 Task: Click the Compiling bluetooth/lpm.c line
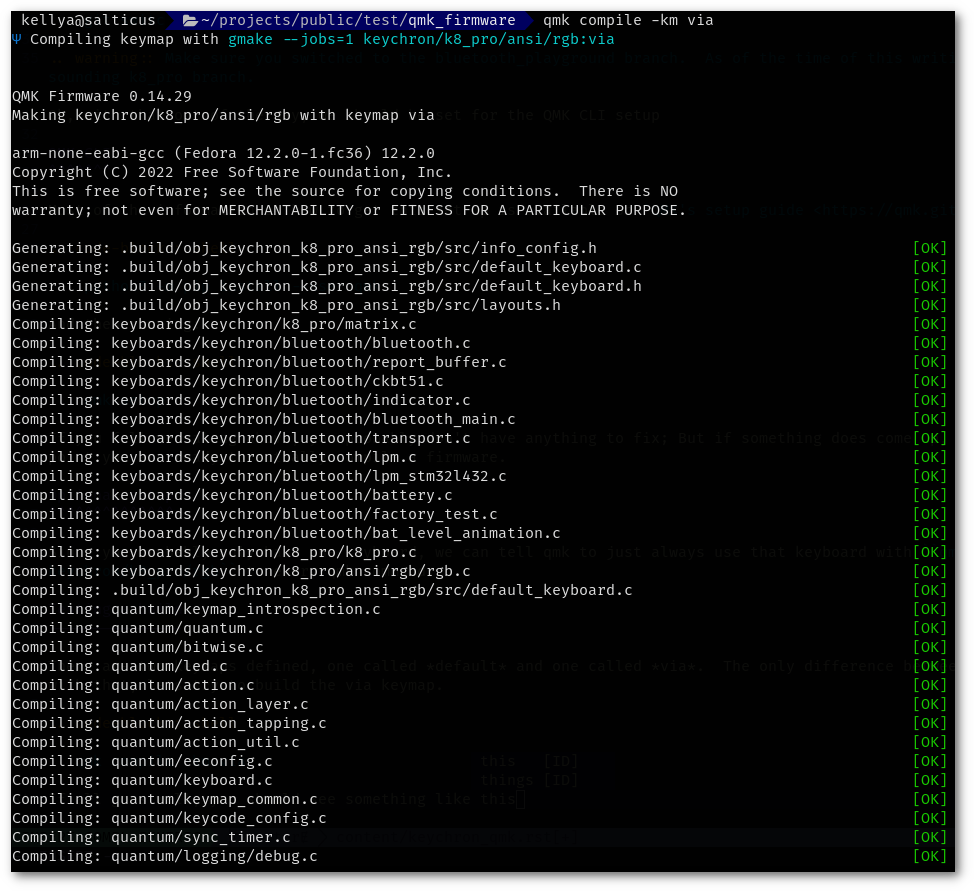click(214, 457)
